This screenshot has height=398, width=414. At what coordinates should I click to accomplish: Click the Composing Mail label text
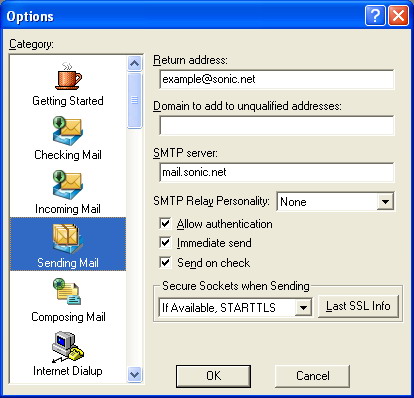point(68,317)
